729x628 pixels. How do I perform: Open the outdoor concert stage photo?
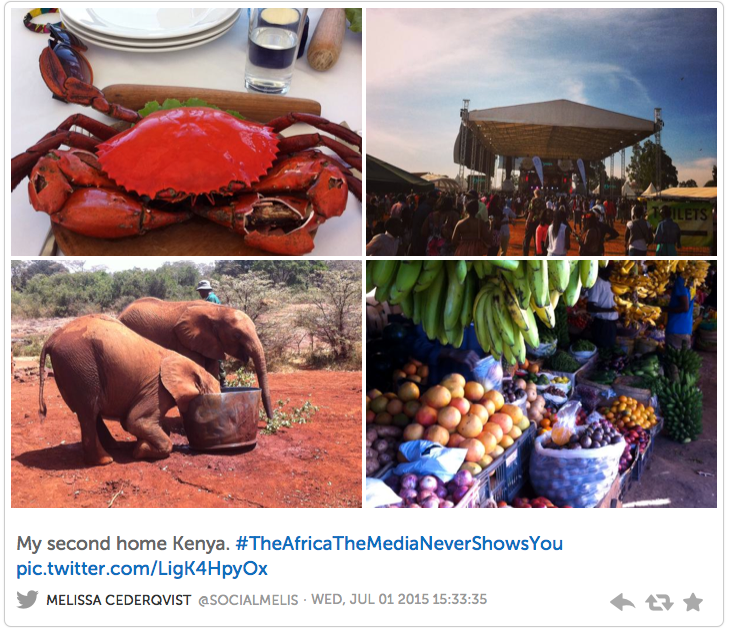(542, 132)
